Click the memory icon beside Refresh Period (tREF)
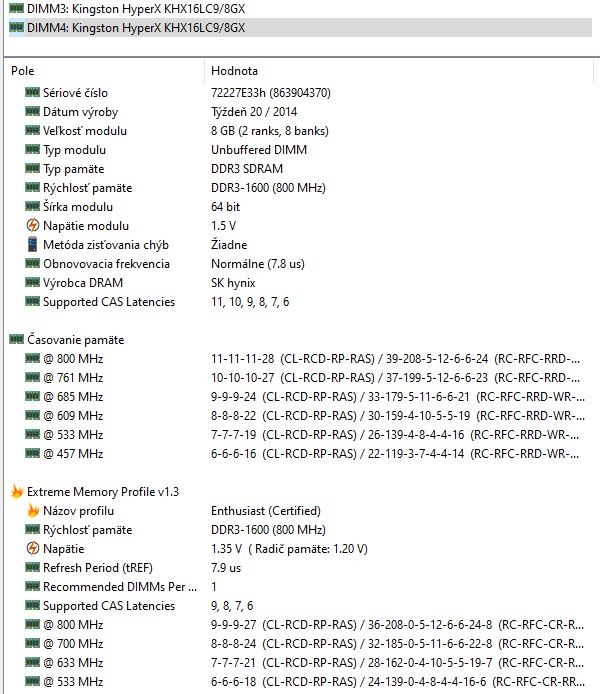Image resolution: width=600 pixels, height=694 pixels. click(32, 567)
